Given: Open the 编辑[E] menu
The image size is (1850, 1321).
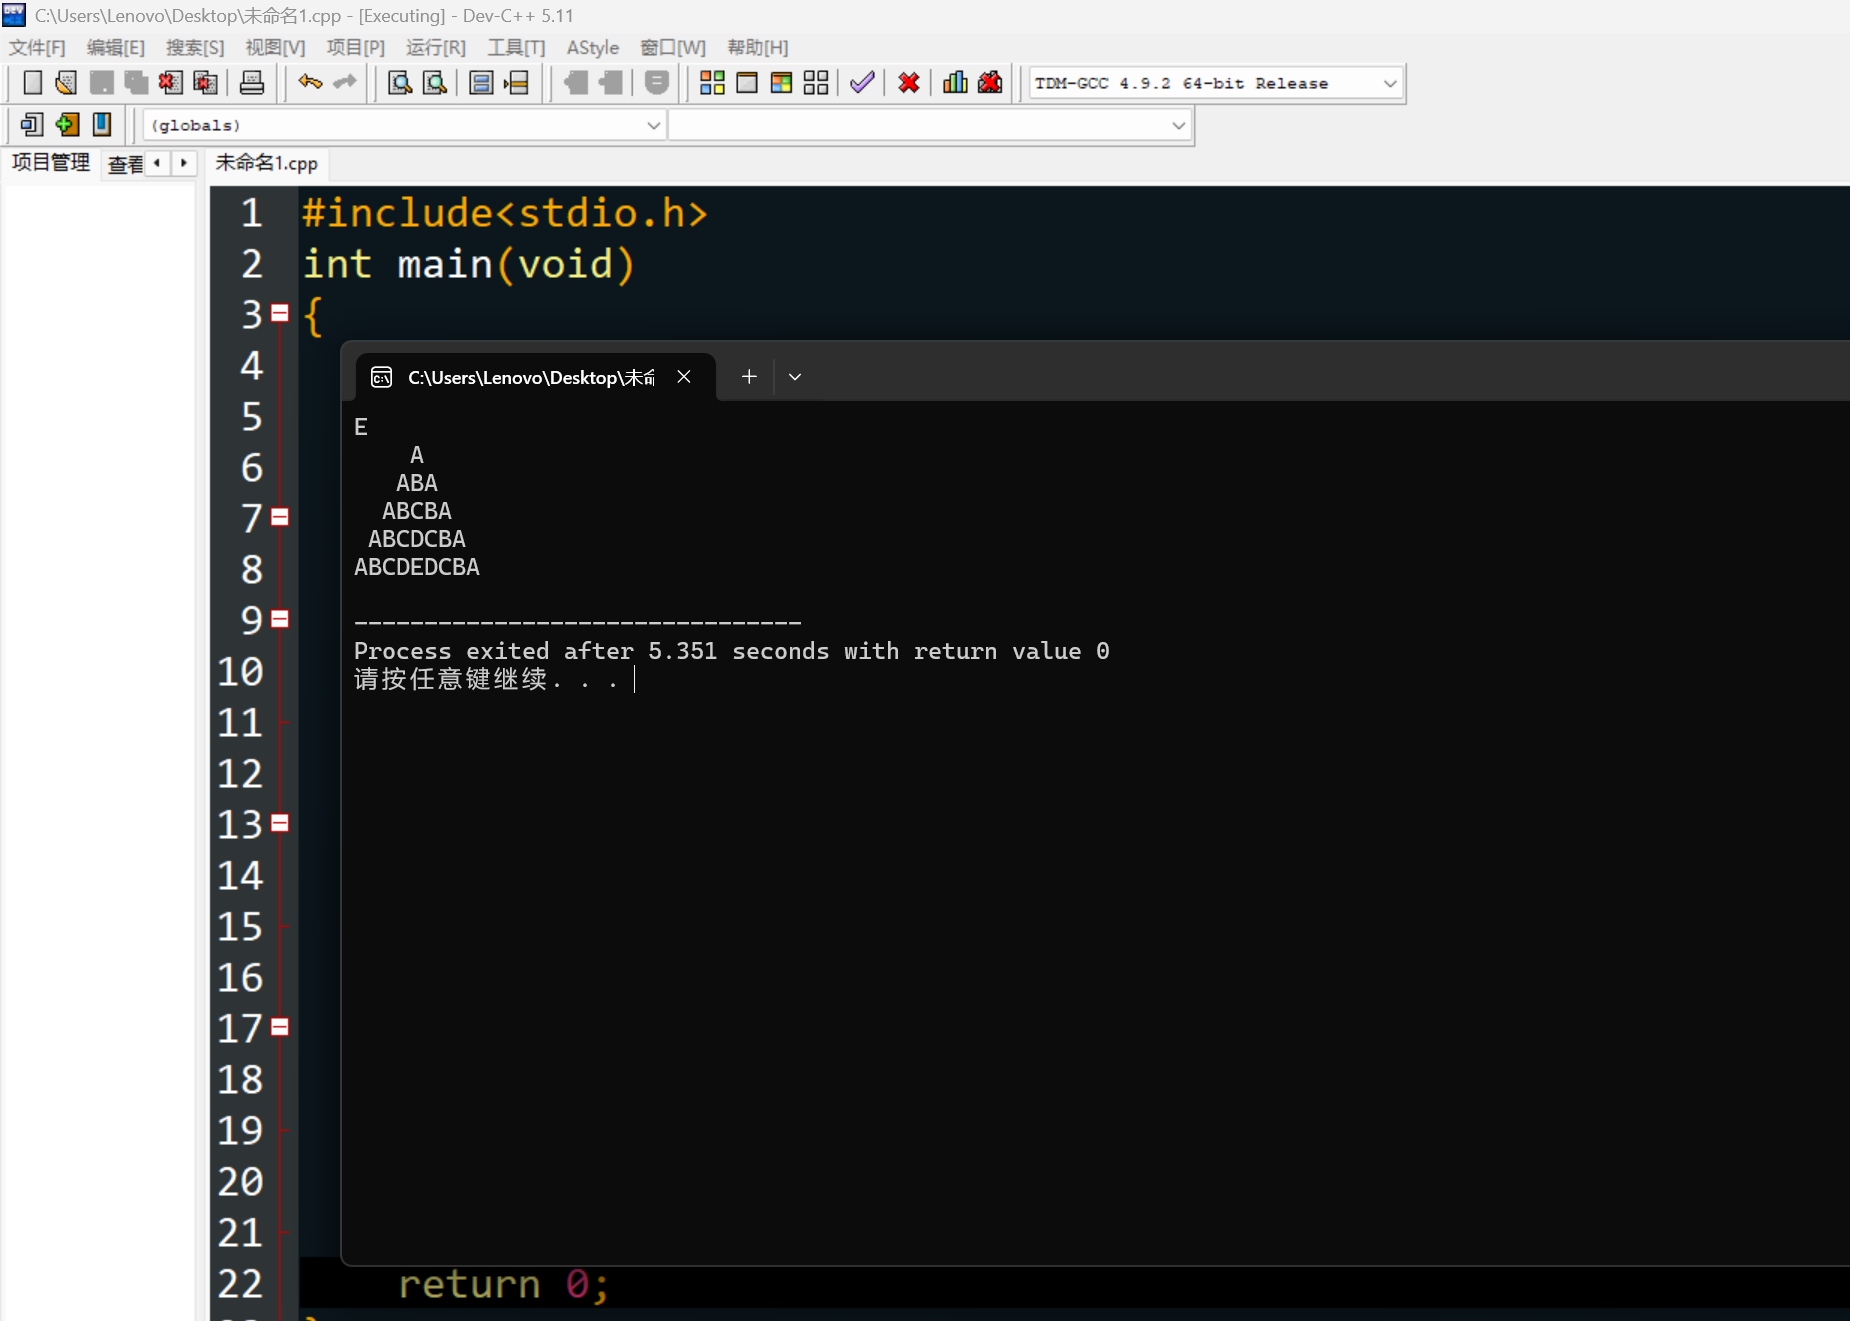Looking at the screenshot, I should click(x=116, y=48).
